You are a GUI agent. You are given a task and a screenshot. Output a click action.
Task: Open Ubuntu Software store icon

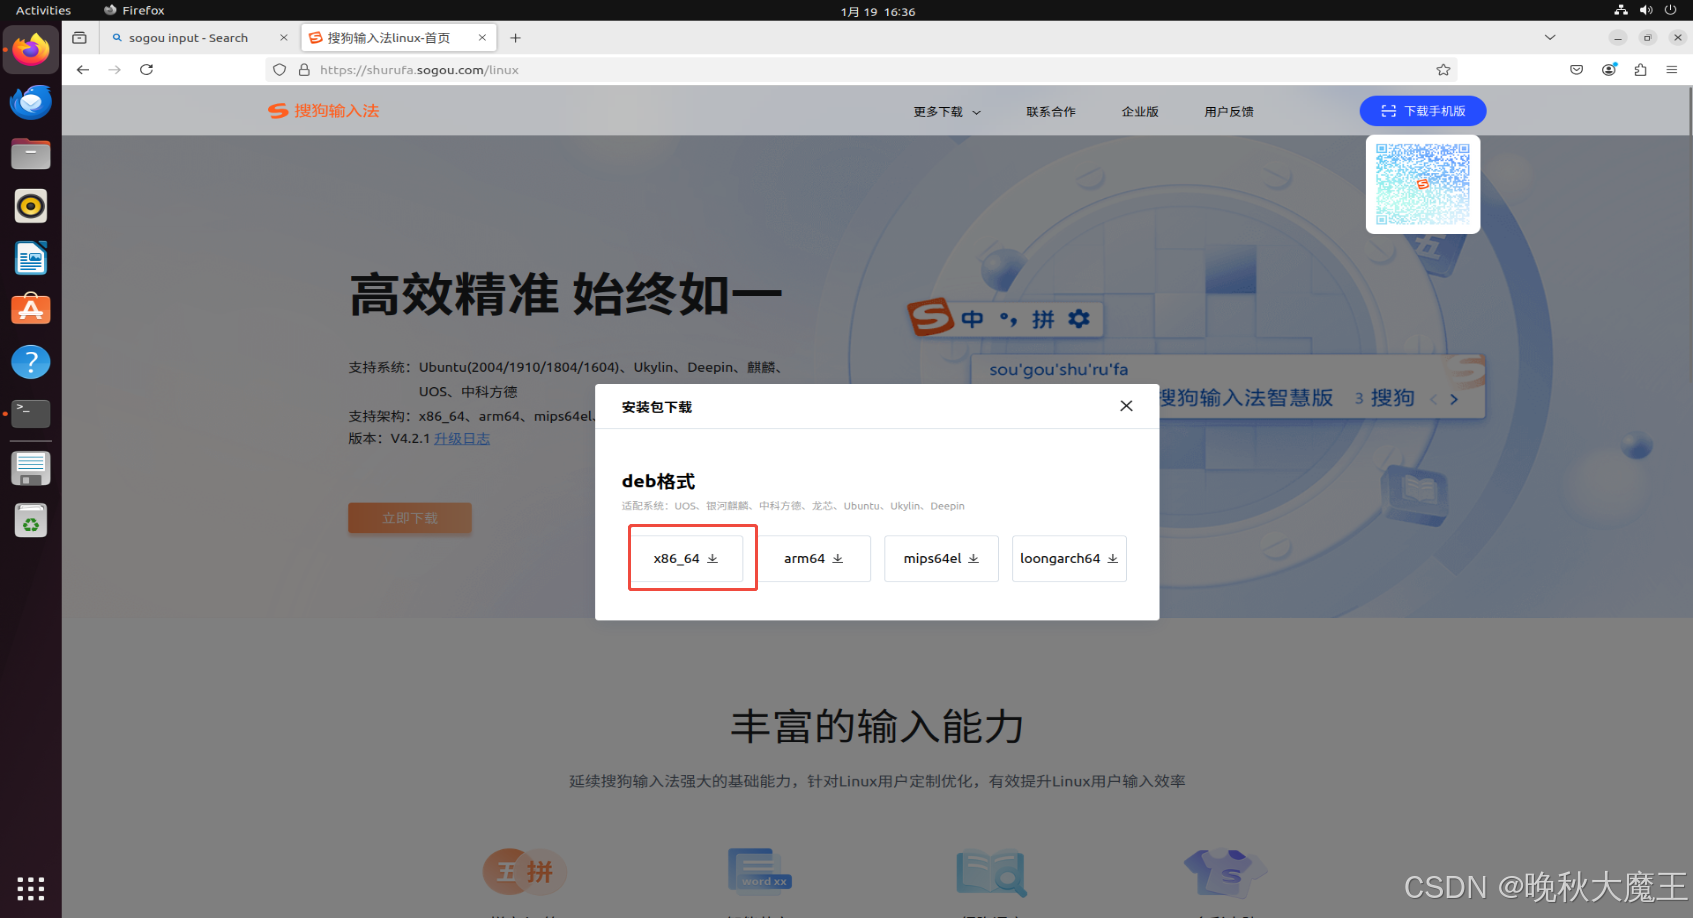click(31, 310)
